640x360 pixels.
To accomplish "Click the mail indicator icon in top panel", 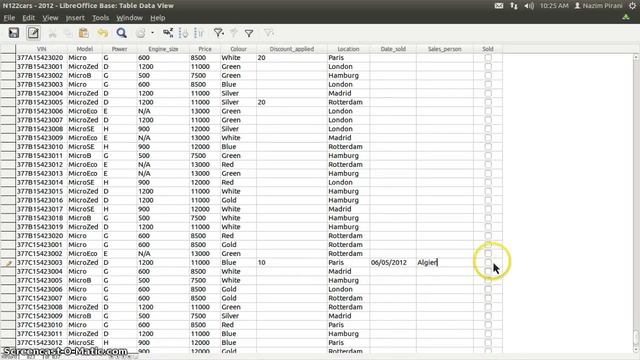I will tap(499, 6).
